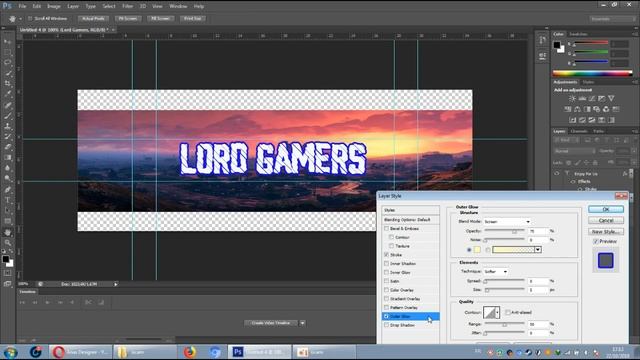This screenshot has width=640, height=360.
Task: Select the Brush tool
Action: [x=7, y=116]
